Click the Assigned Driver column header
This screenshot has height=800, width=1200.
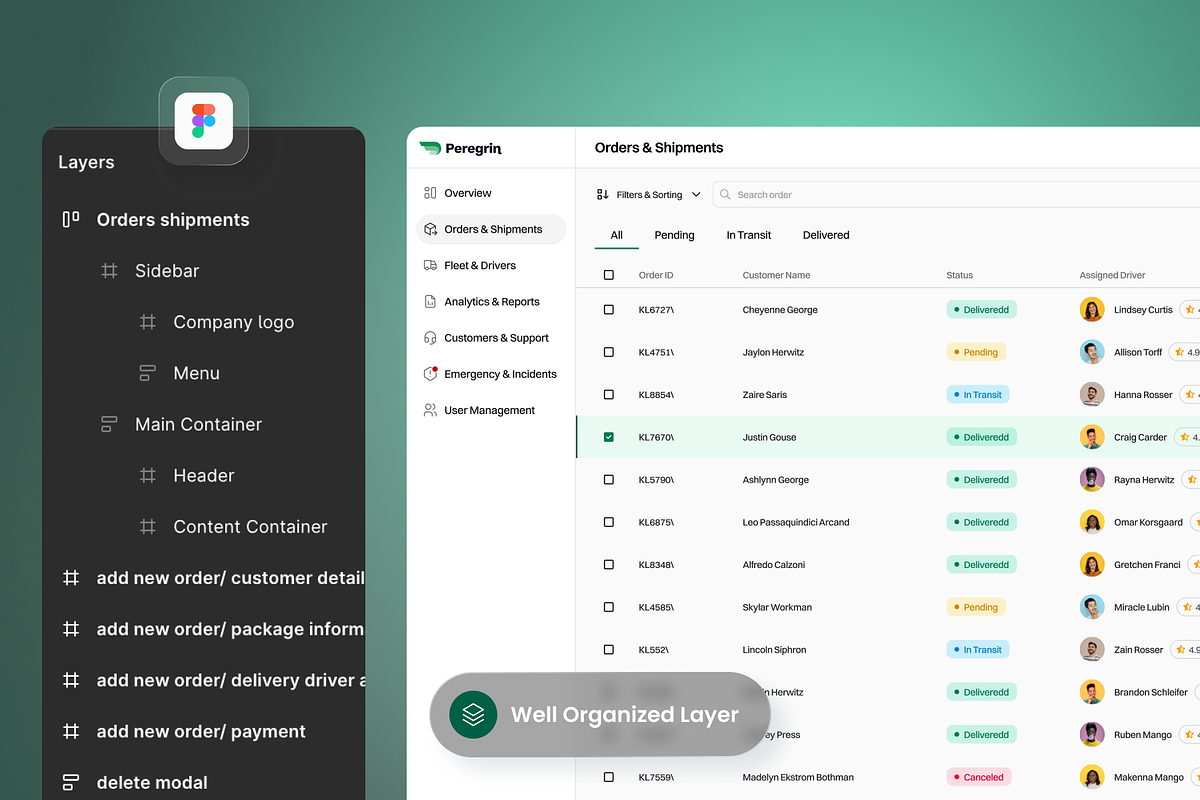1112,275
